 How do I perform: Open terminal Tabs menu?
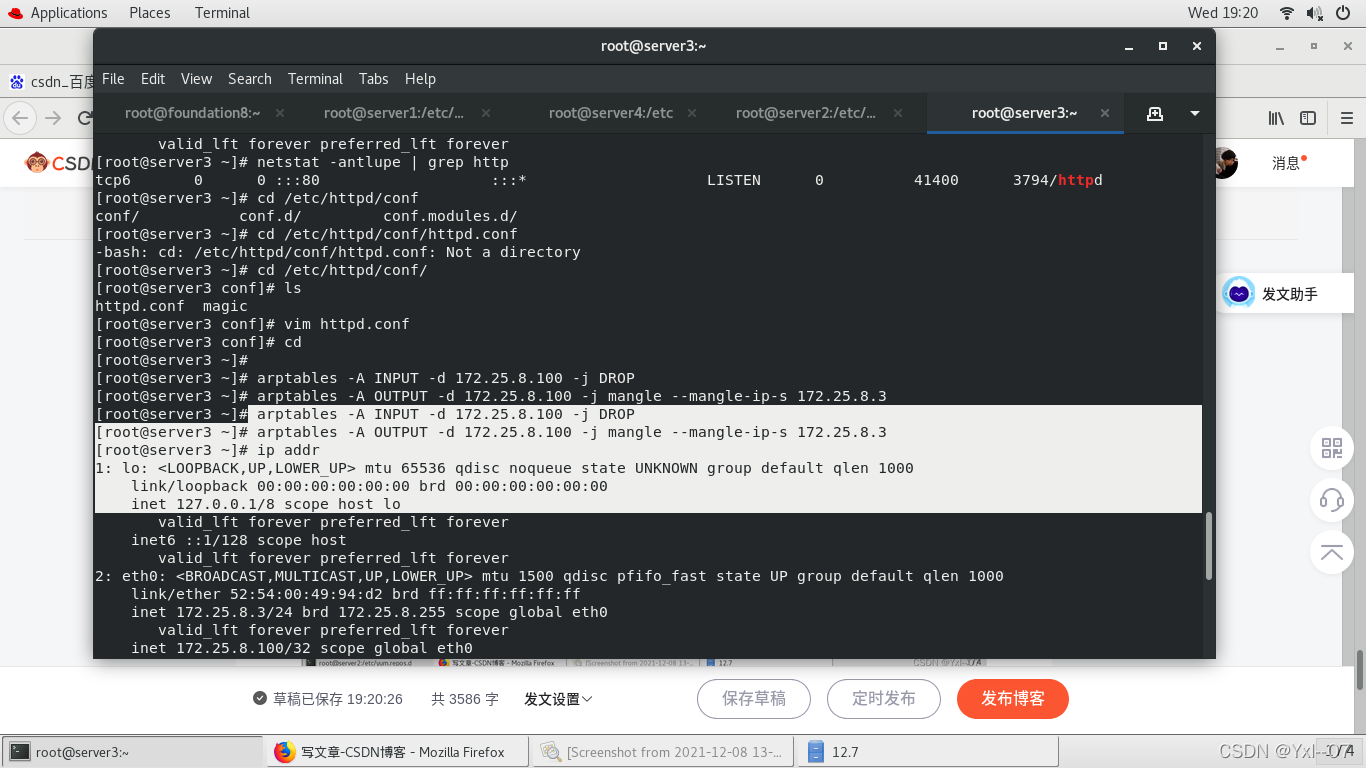373,79
